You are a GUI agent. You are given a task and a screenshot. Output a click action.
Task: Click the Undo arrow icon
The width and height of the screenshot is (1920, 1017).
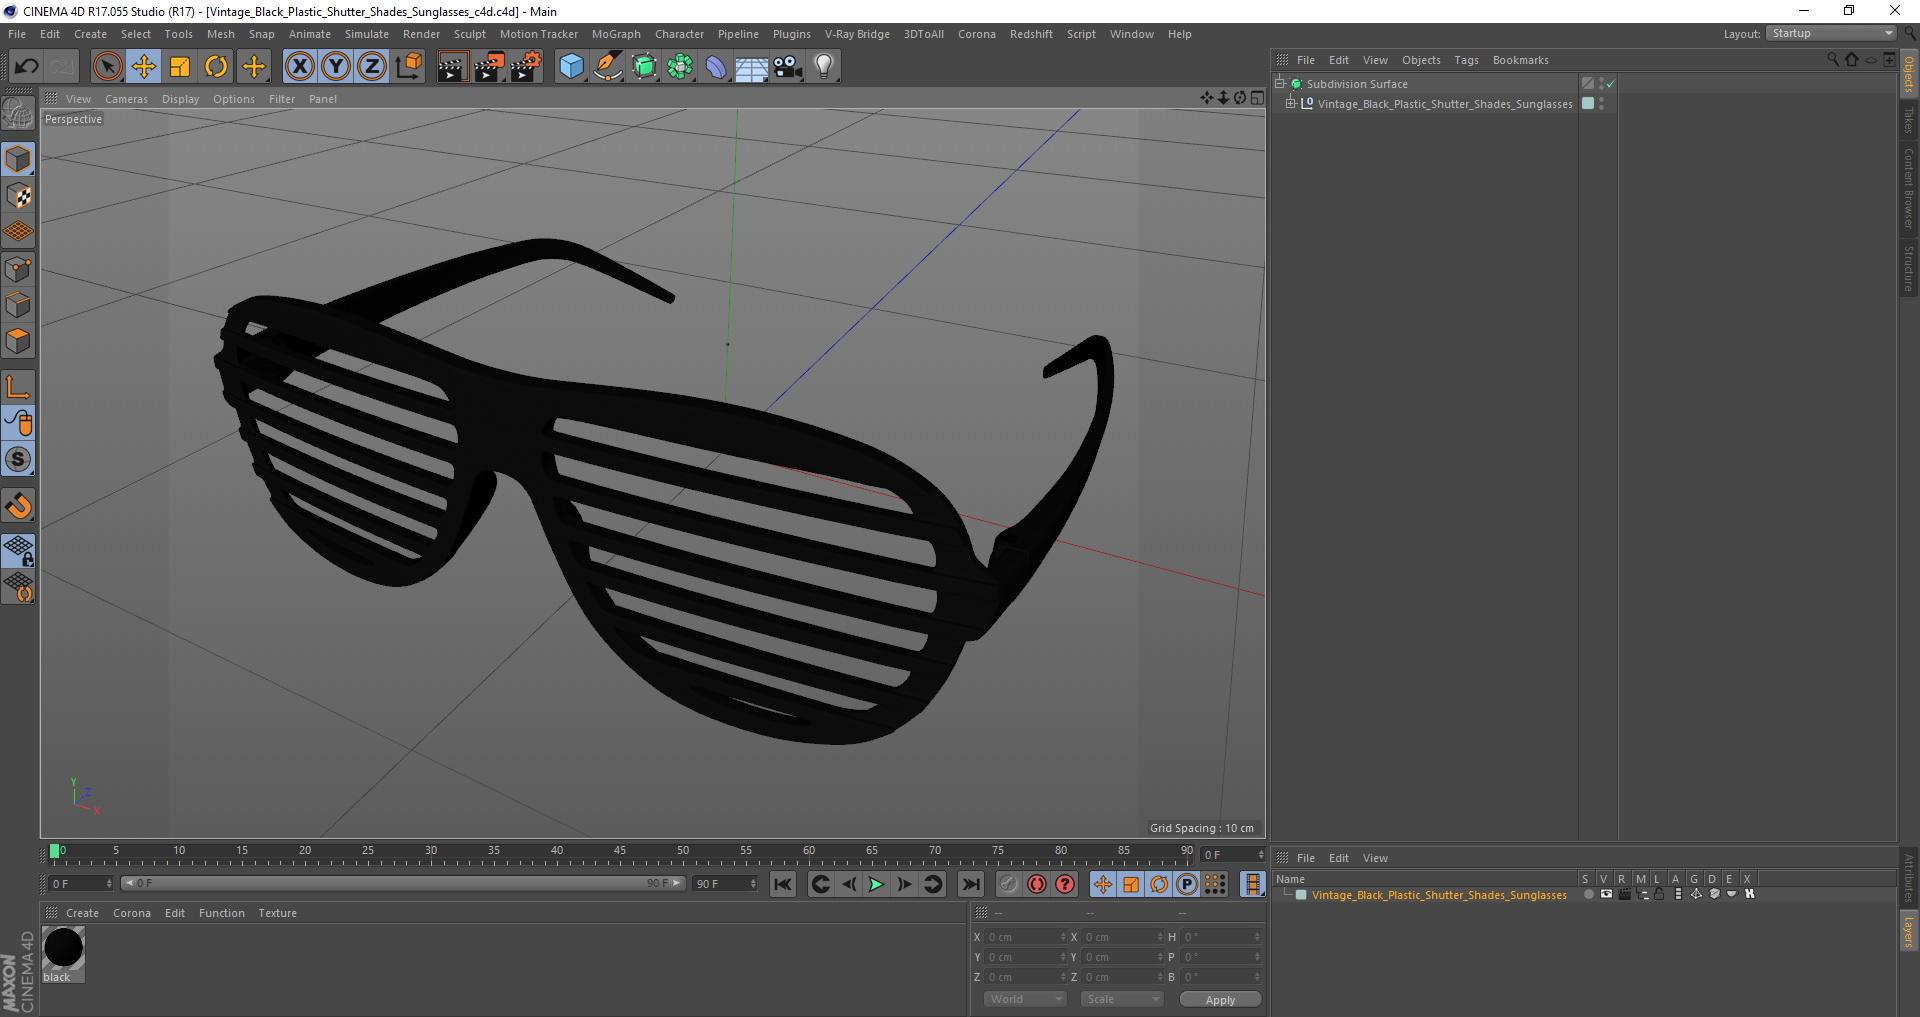pos(26,66)
